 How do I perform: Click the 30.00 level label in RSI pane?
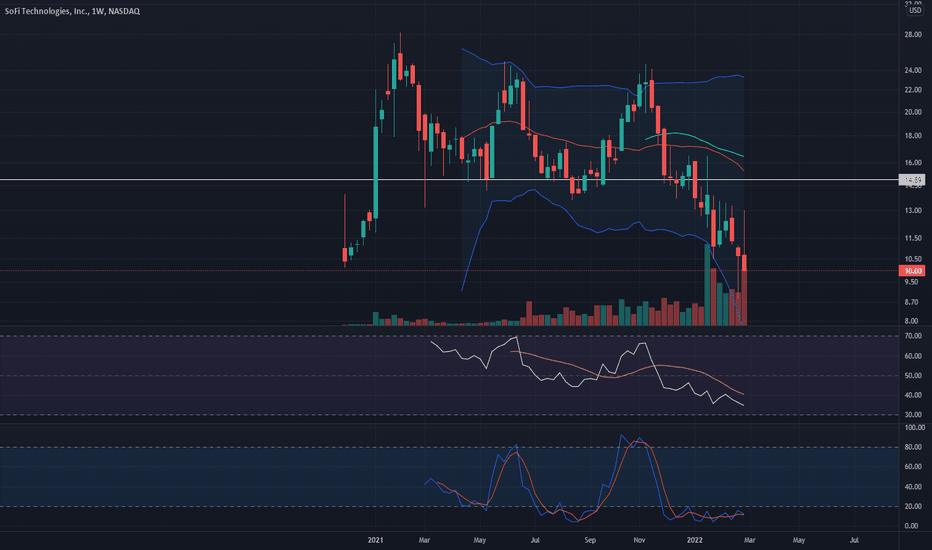[913, 415]
